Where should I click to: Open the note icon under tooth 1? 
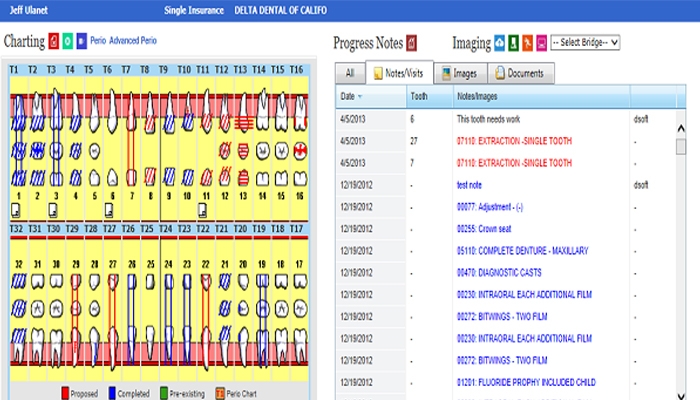15,209
